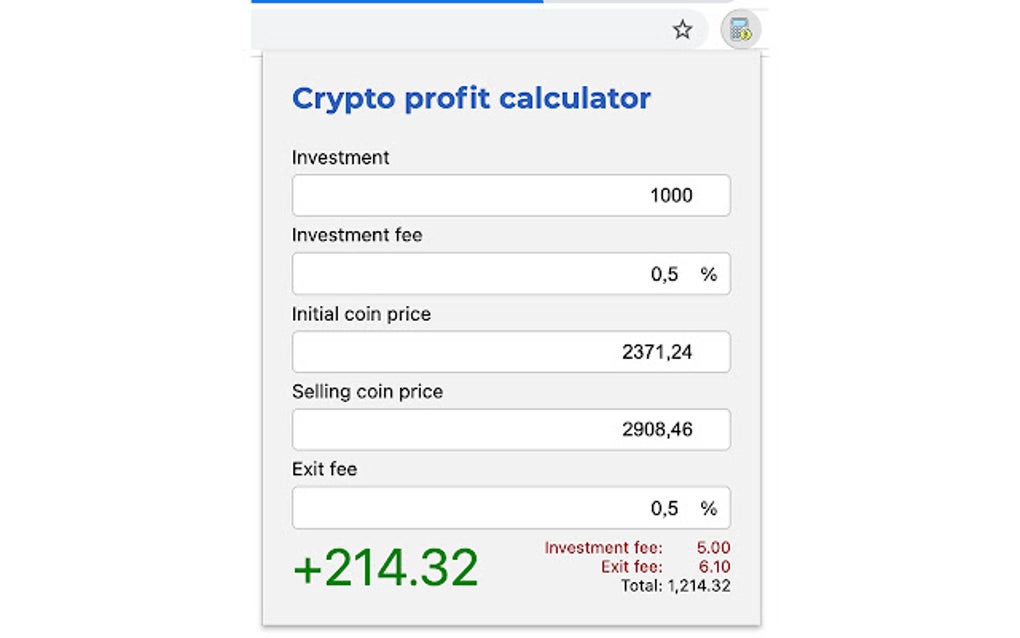Click the bookmark star icon
Image resolution: width=1020 pixels, height=638 pixels.
click(x=682, y=29)
